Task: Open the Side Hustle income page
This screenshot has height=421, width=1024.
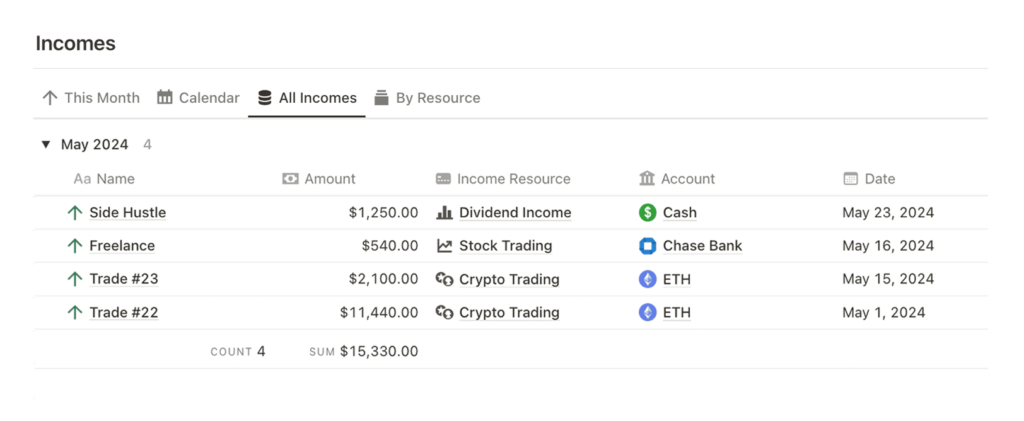Action: click(127, 213)
